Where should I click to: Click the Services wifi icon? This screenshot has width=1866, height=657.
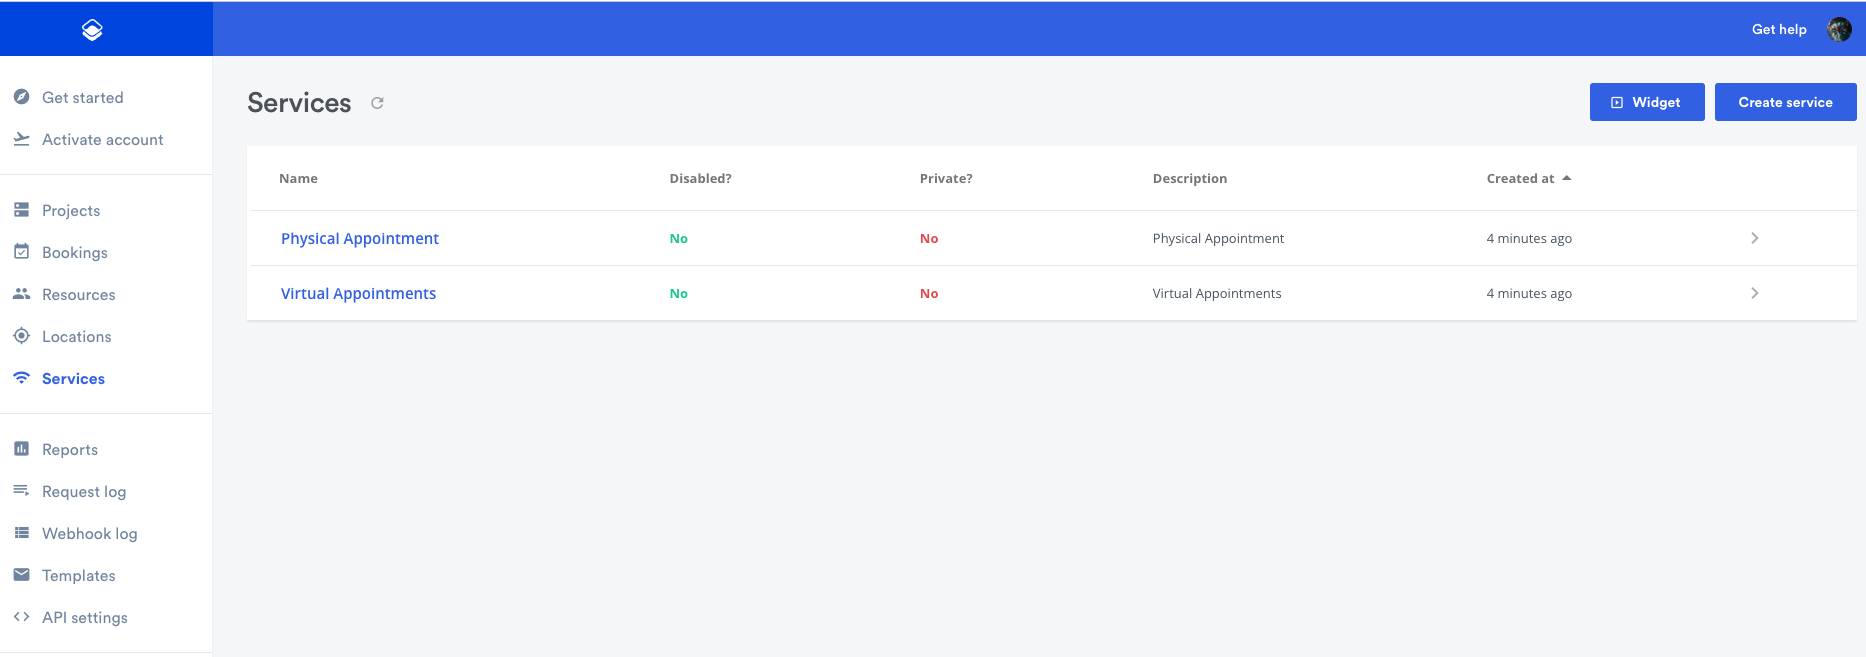tap(21, 378)
